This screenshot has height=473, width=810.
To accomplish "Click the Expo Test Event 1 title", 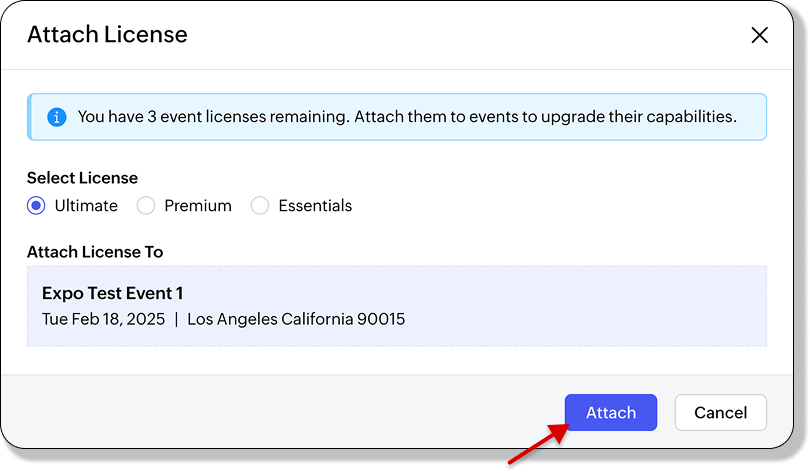I will point(112,294).
